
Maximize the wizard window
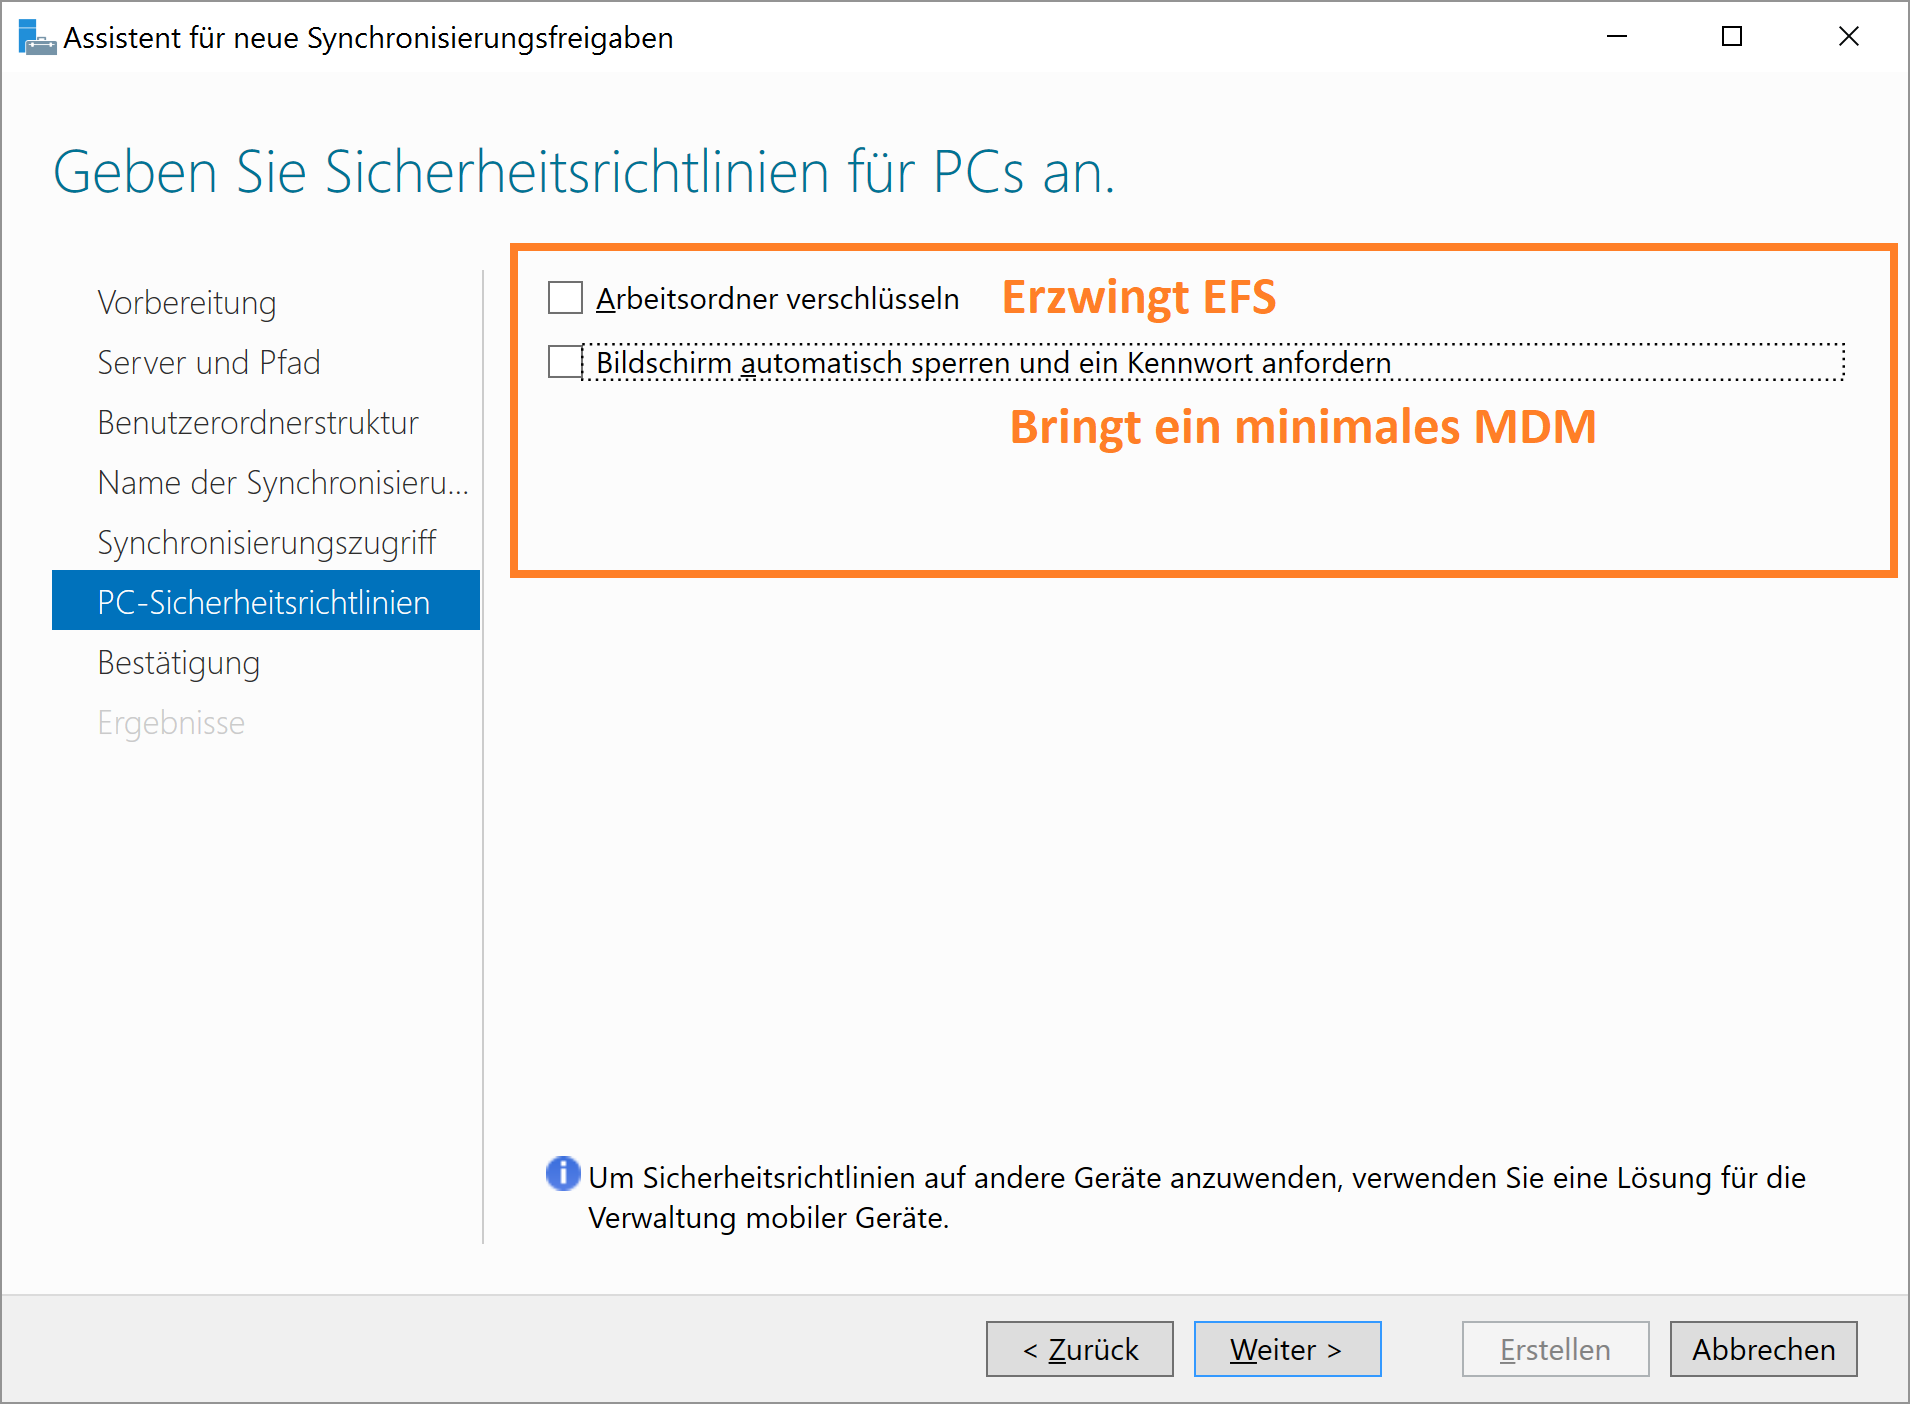coord(1732,37)
